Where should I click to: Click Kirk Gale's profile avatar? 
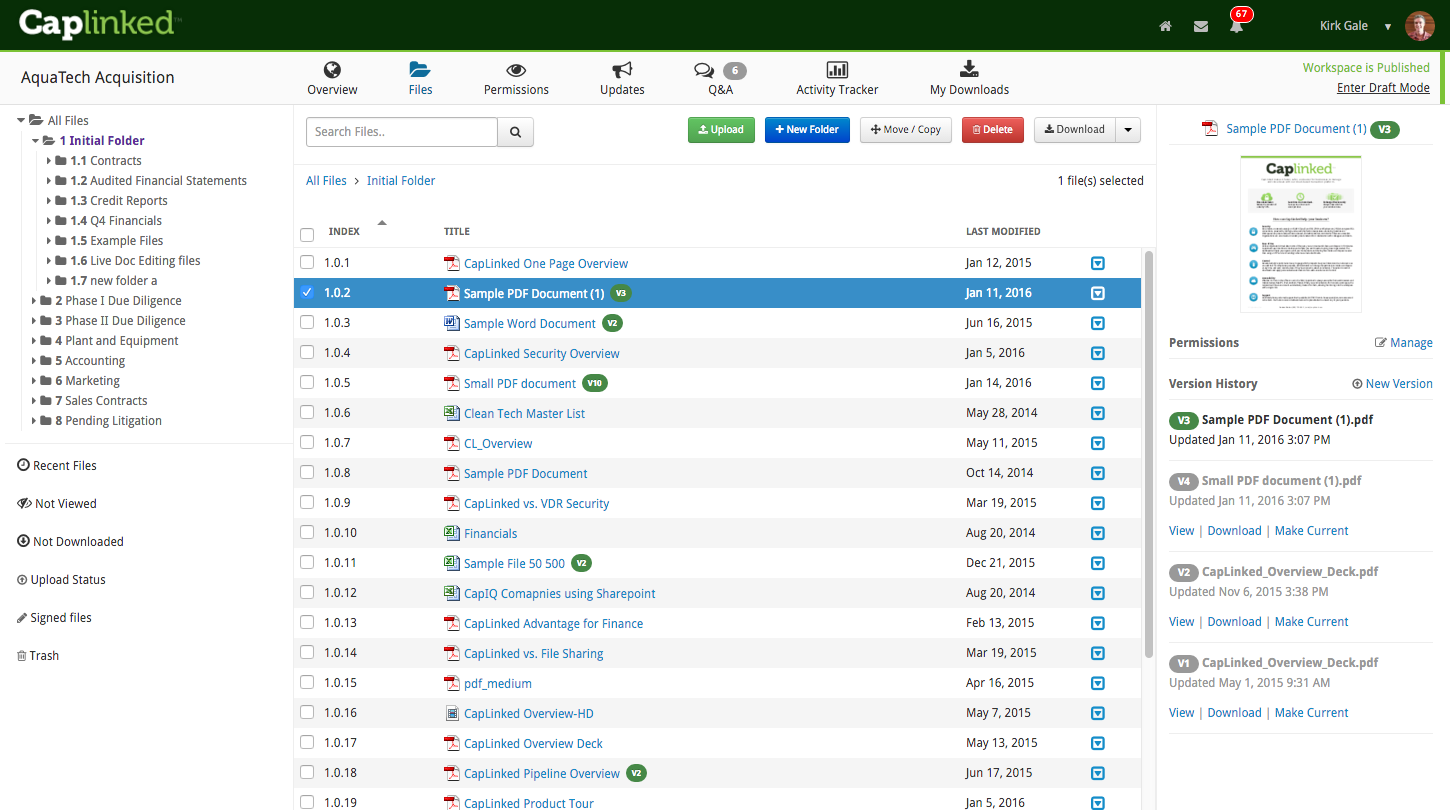[x=1419, y=26]
